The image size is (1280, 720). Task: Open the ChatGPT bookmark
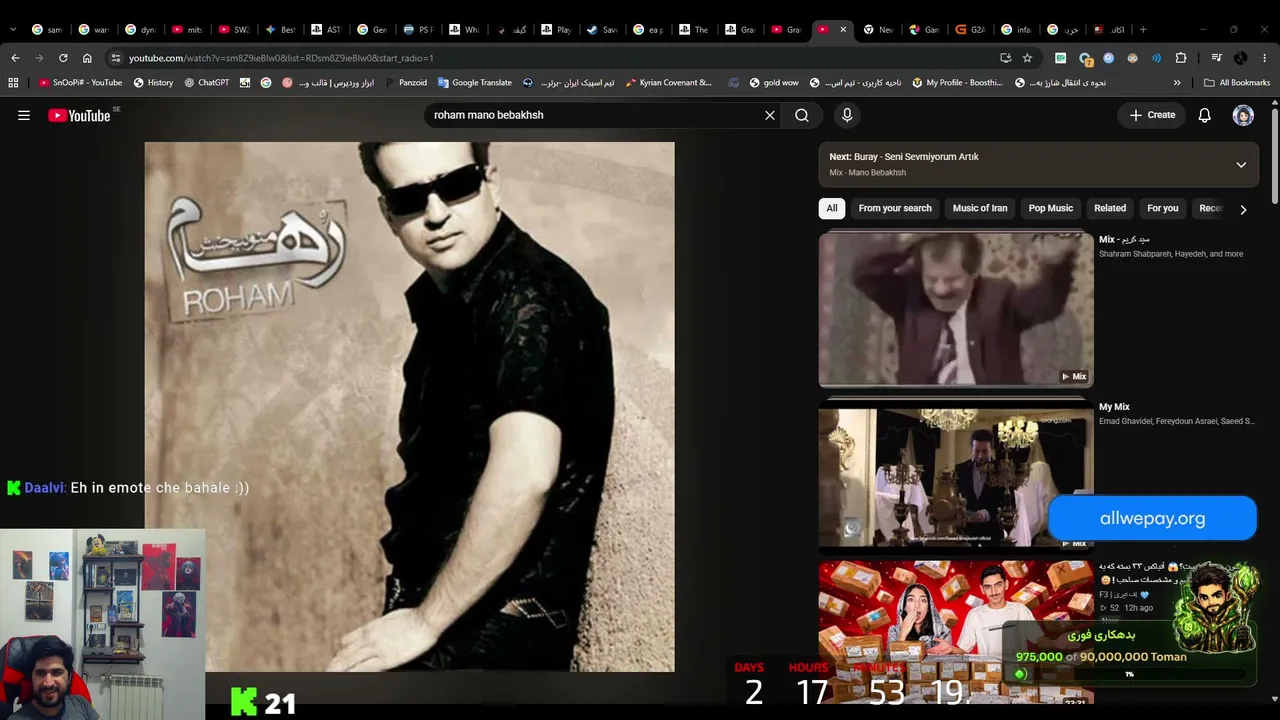[x=206, y=83]
